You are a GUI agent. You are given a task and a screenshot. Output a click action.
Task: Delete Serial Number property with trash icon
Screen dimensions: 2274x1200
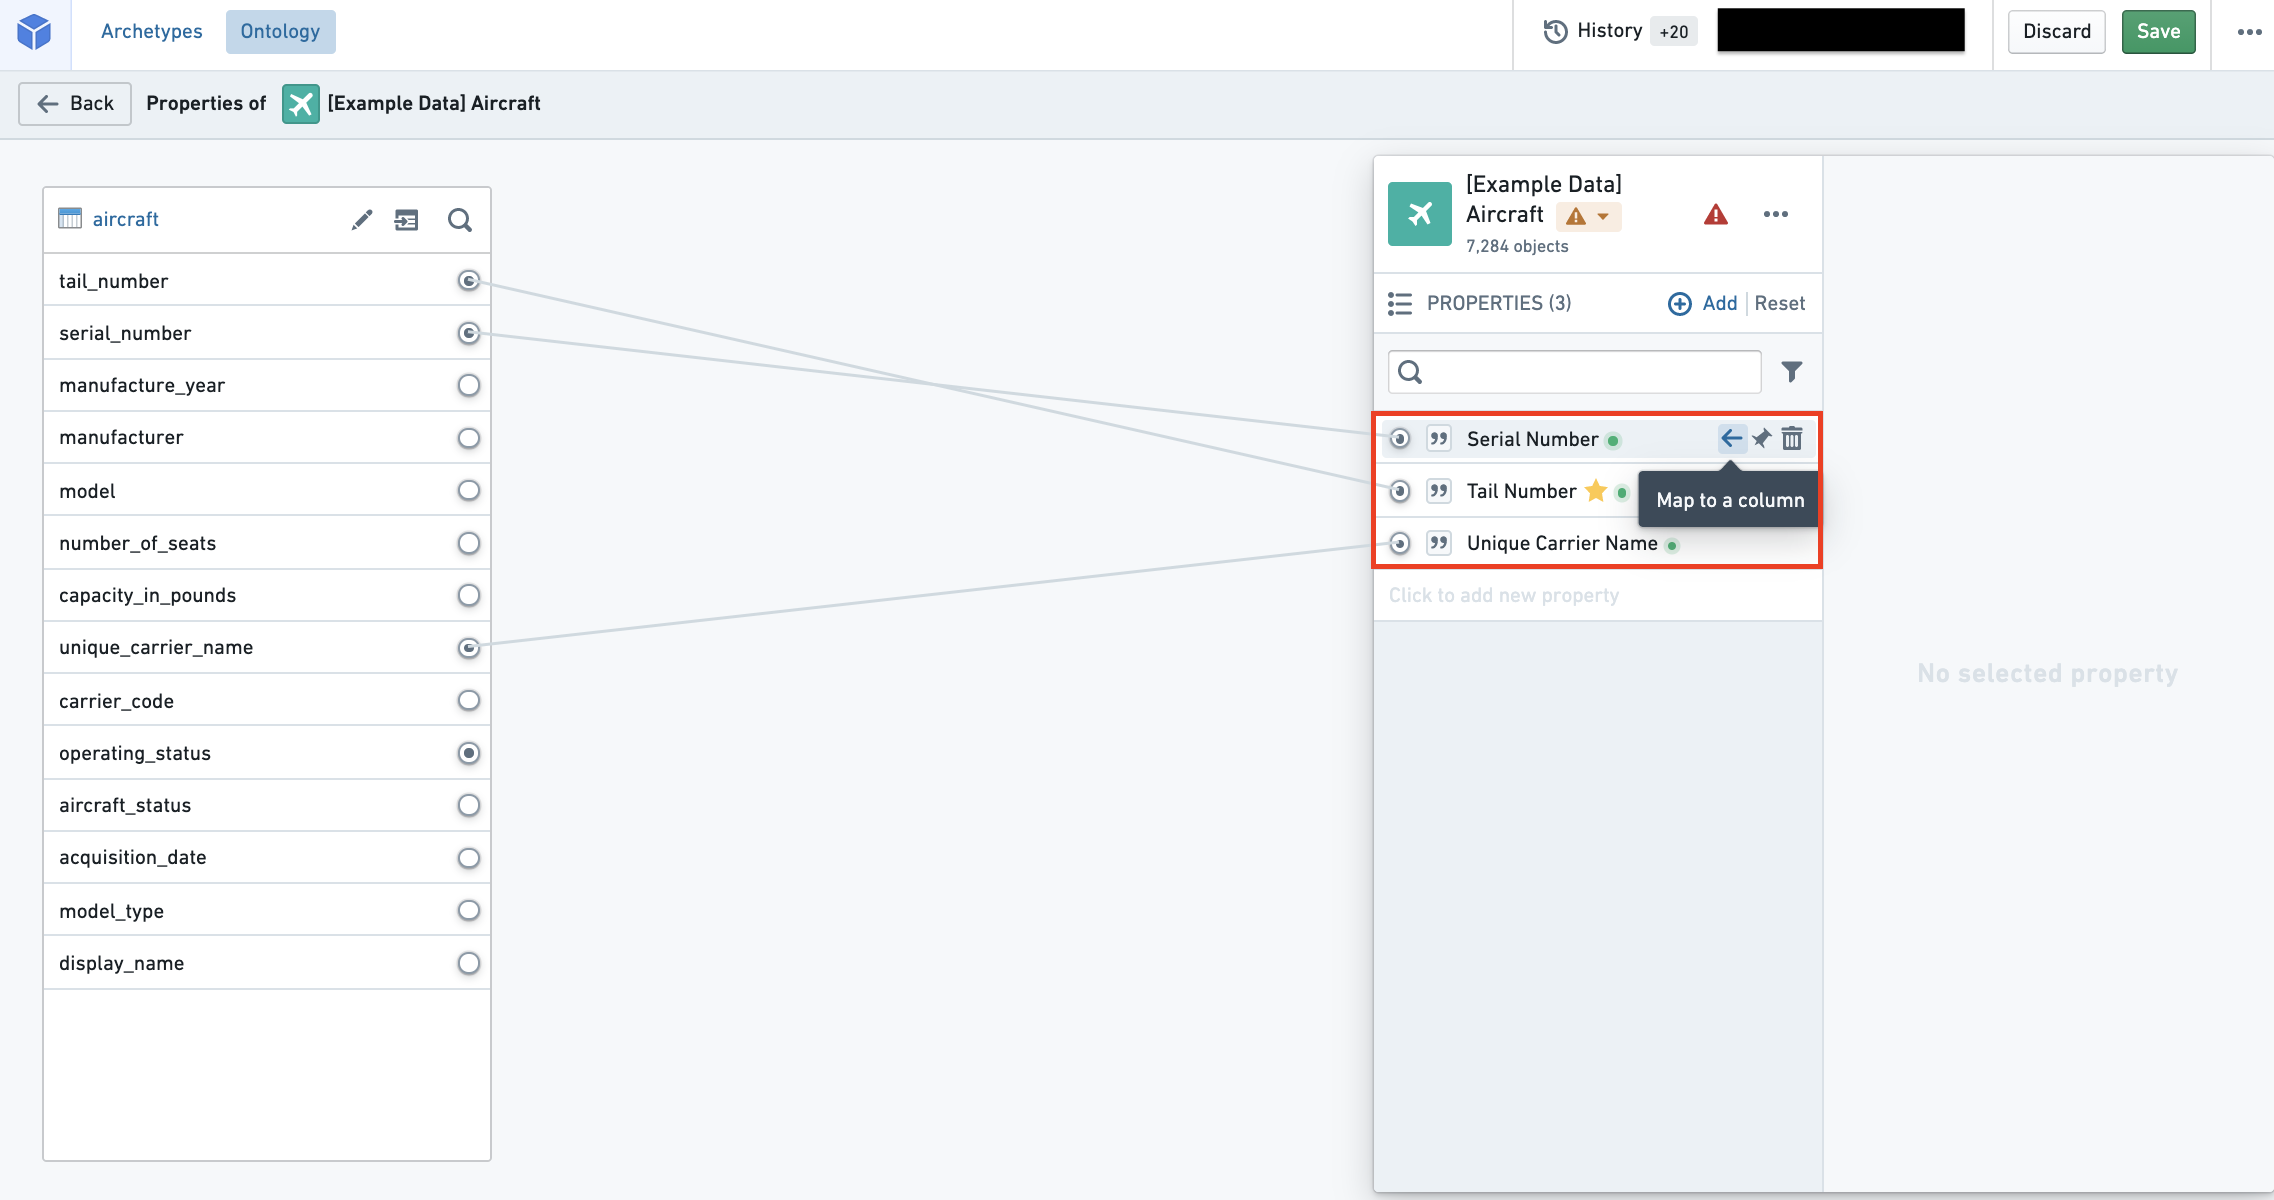click(x=1792, y=438)
